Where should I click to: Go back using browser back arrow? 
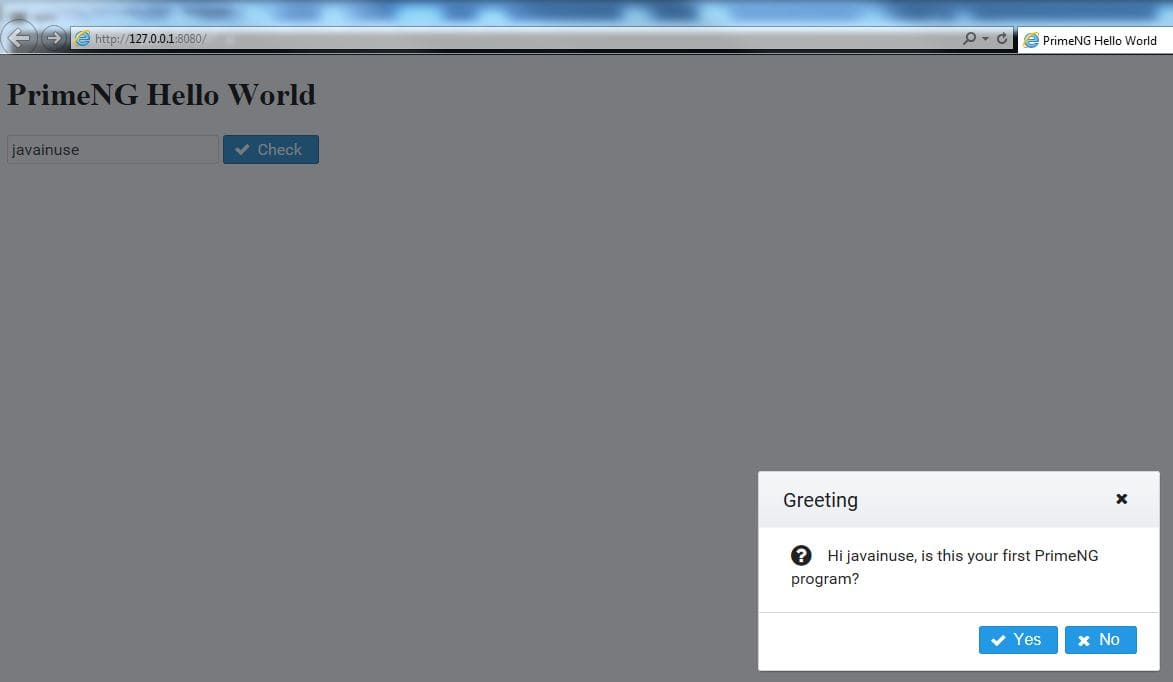tap(19, 37)
